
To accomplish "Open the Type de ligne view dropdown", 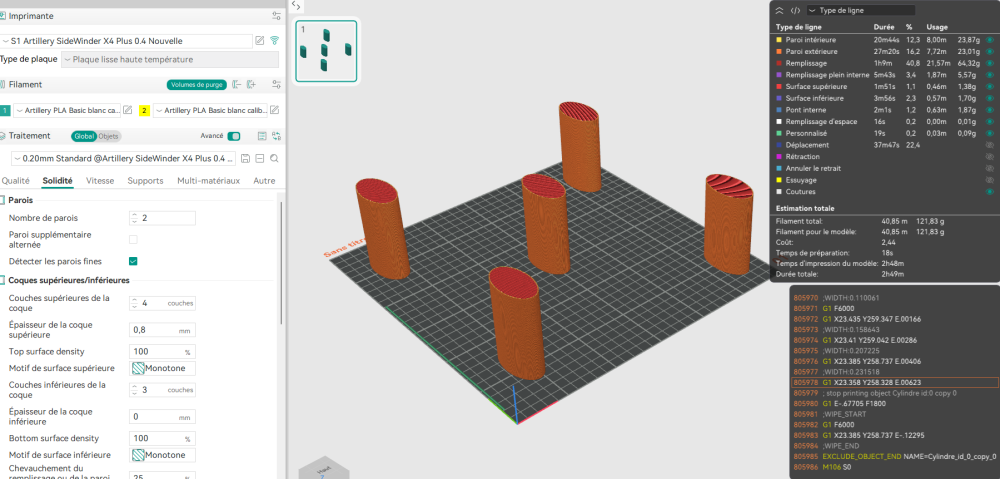I will click(x=860, y=10).
